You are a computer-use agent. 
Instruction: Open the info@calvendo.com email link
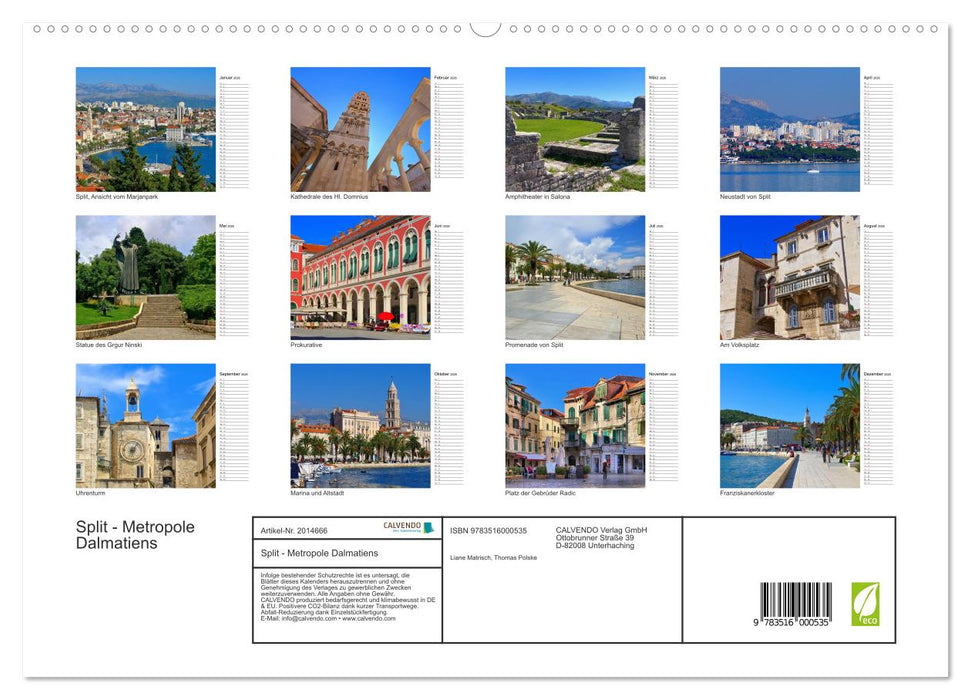310,618
